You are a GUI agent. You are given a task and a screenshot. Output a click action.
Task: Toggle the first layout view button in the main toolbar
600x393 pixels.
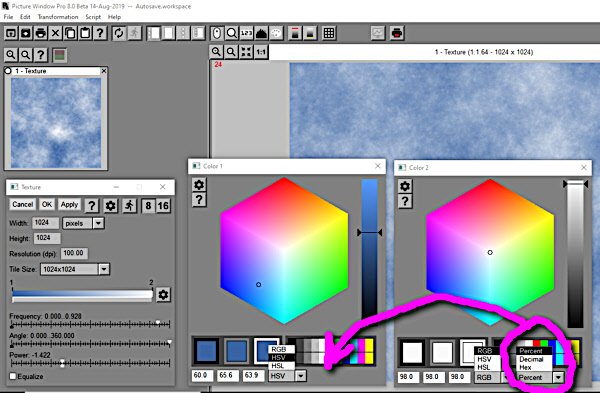pyautogui.click(x=154, y=33)
